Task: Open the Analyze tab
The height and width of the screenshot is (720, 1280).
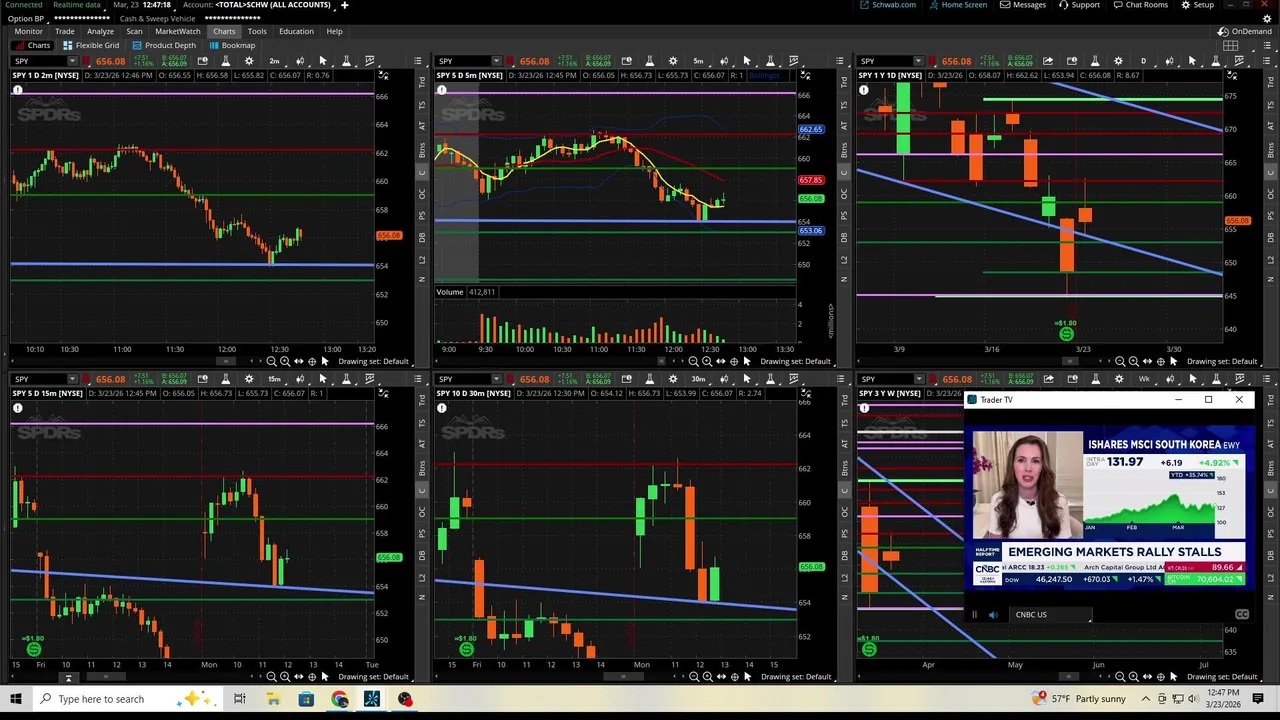Action: [x=100, y=31]
